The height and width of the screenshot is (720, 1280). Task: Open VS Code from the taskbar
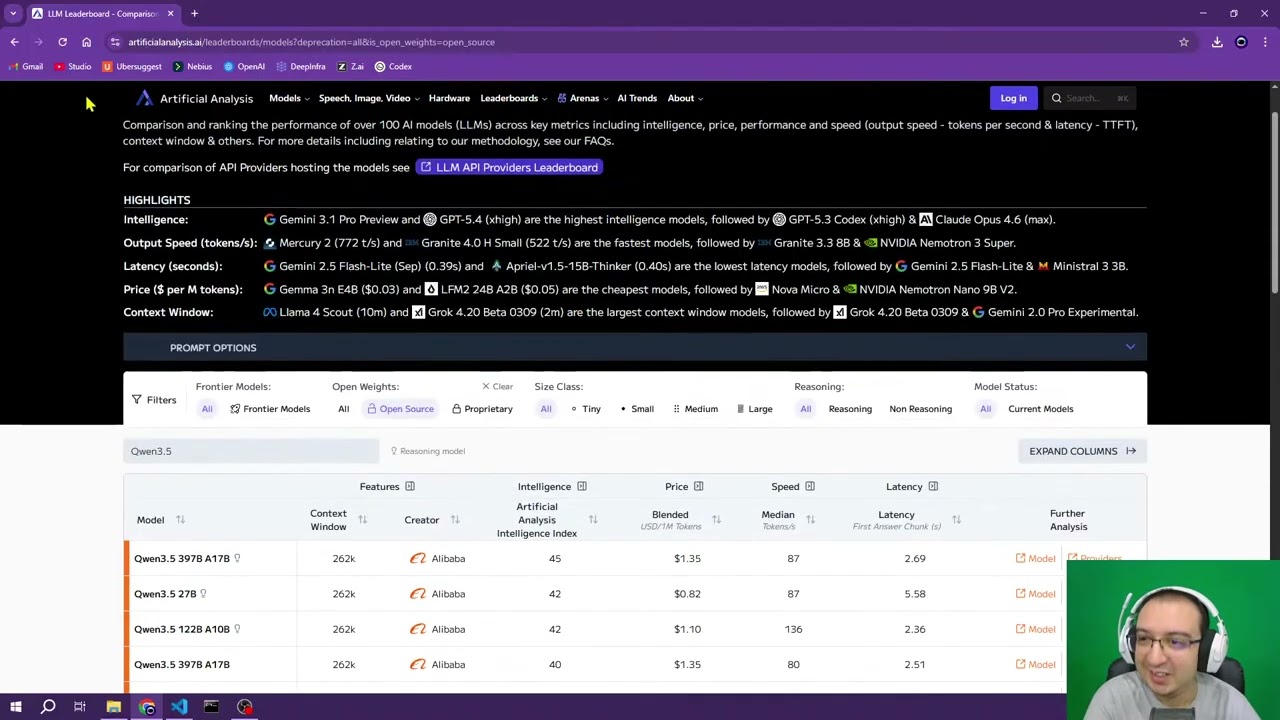click(x=179, y=707)
